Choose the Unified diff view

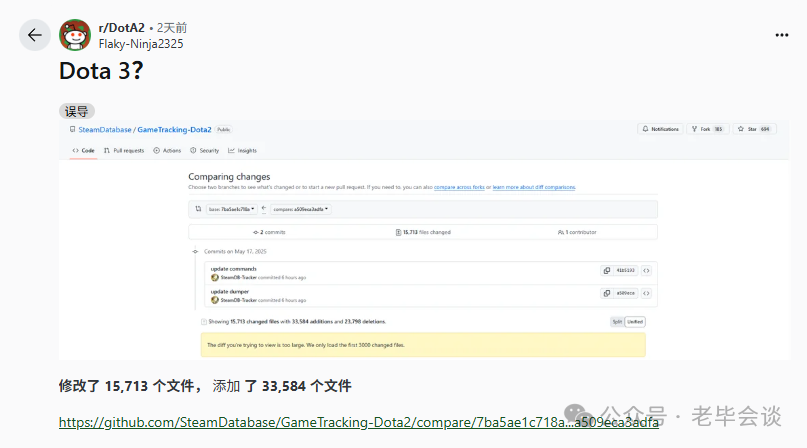coord(635,322)
